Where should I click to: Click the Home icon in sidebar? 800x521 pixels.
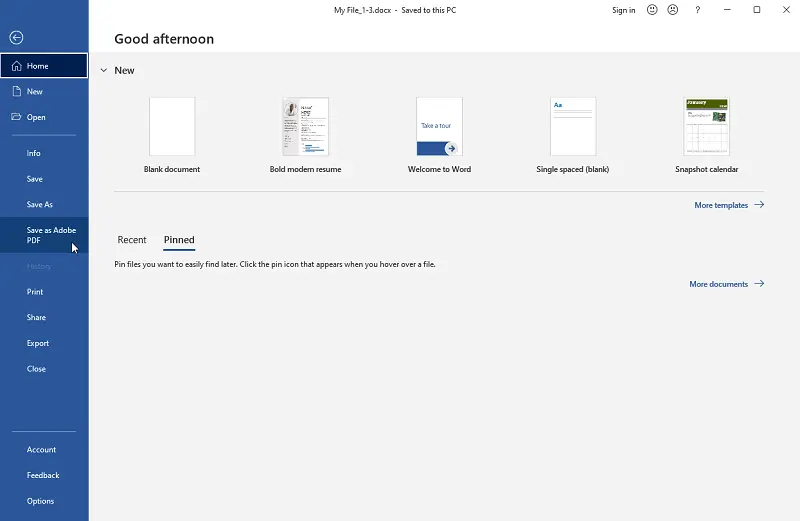point(17,66)
